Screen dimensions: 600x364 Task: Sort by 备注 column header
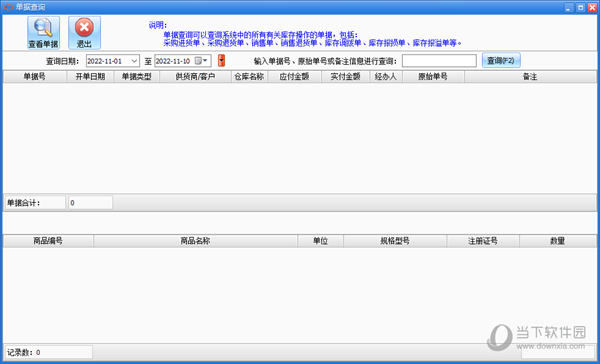point(530,77)
